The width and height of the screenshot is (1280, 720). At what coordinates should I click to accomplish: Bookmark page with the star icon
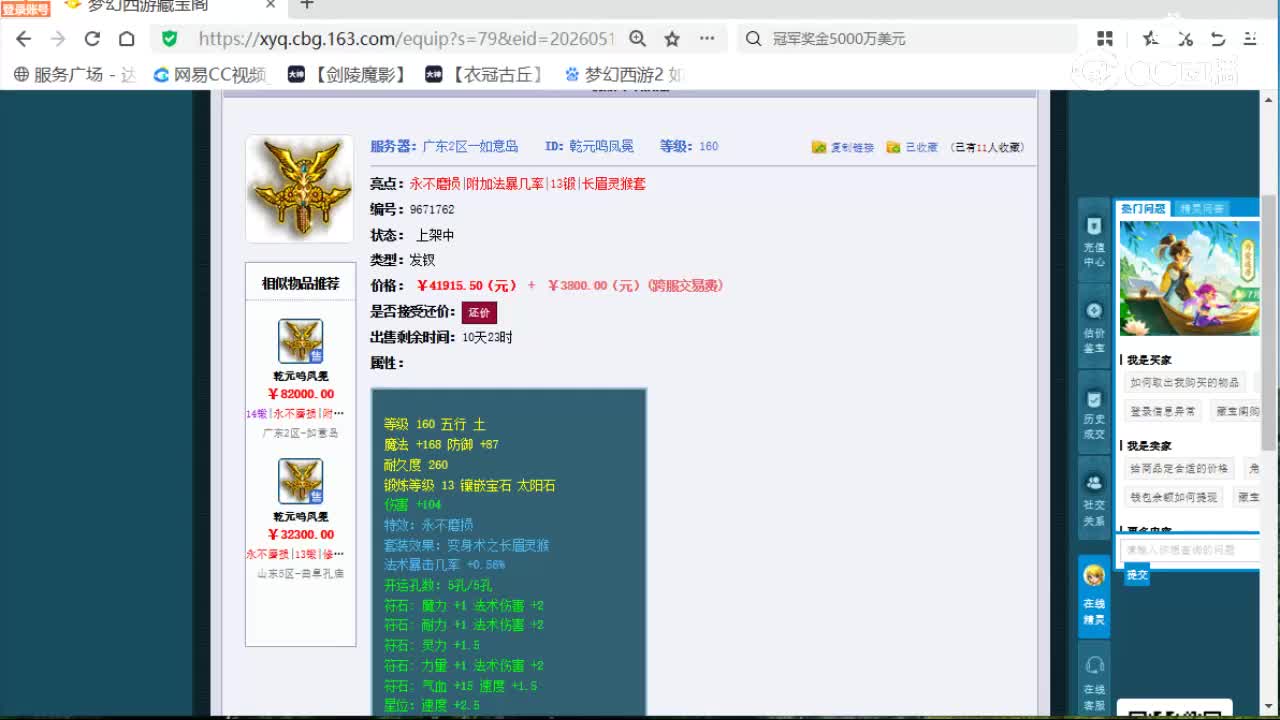click(x=672, y=39)
